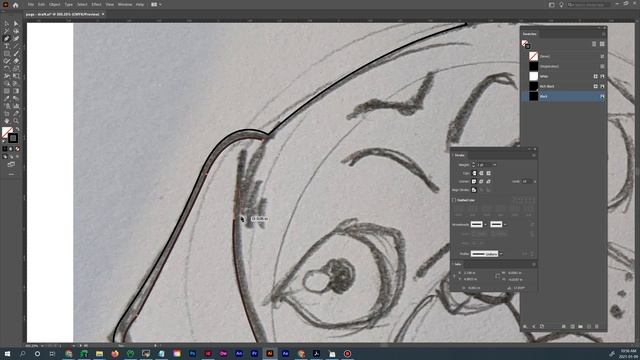Image resolution: width=640 pixels, height=360 pixels.
Task: Select the Rectangle tool
Action: click(x=7, y=54)
